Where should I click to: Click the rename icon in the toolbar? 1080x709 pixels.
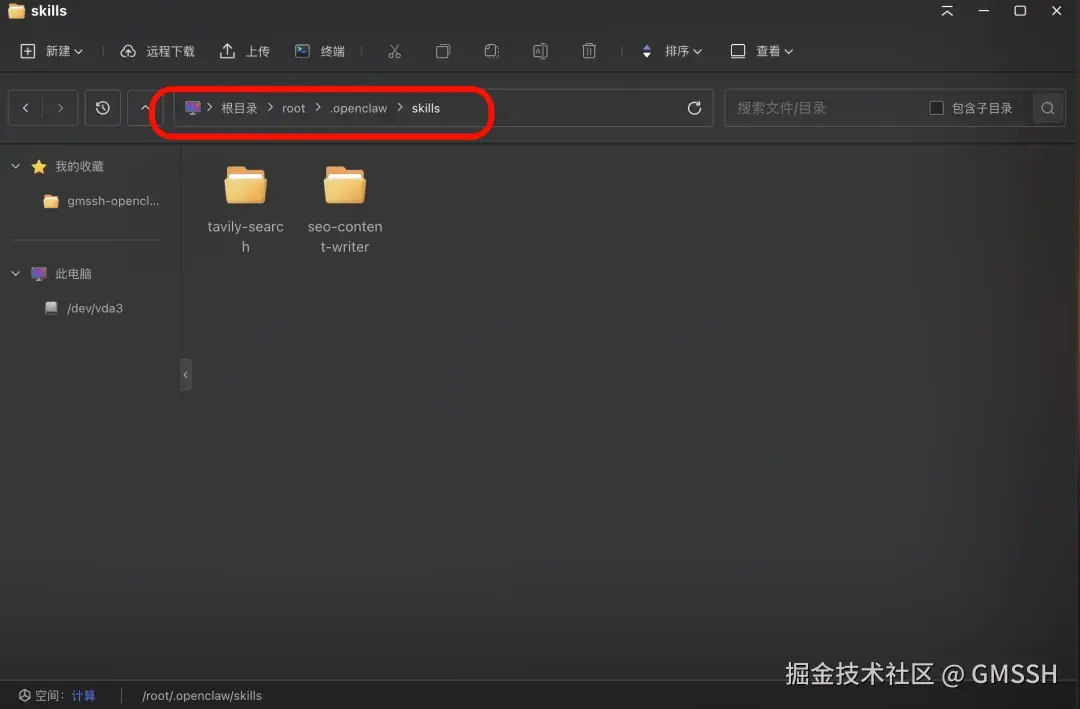(x=540, y=50)
